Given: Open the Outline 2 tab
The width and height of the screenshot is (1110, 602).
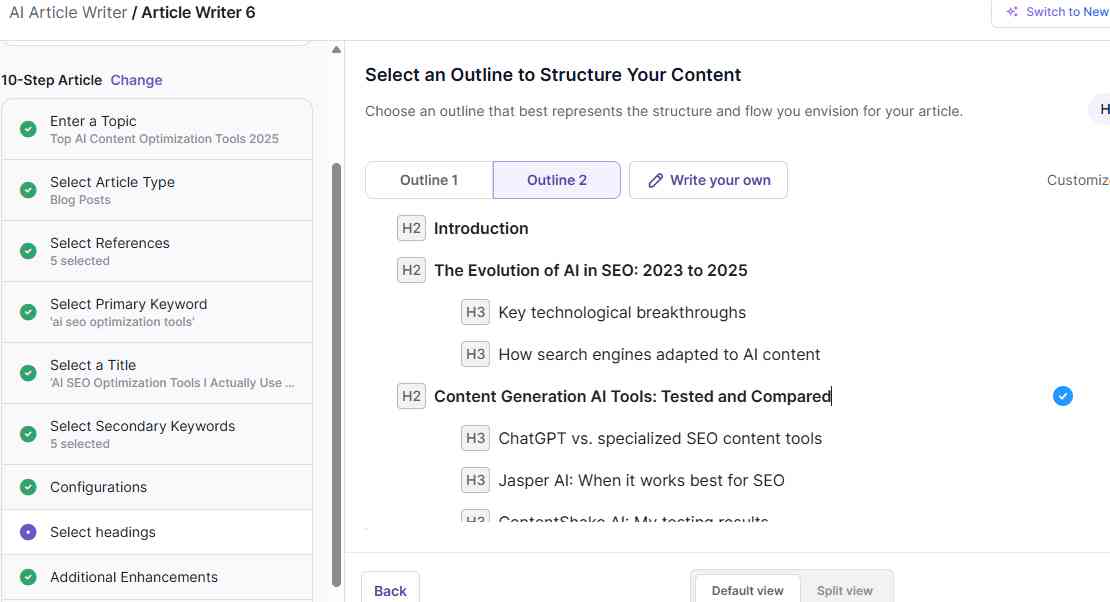Looking at the screenshot, I should click(x=556, y=180).
